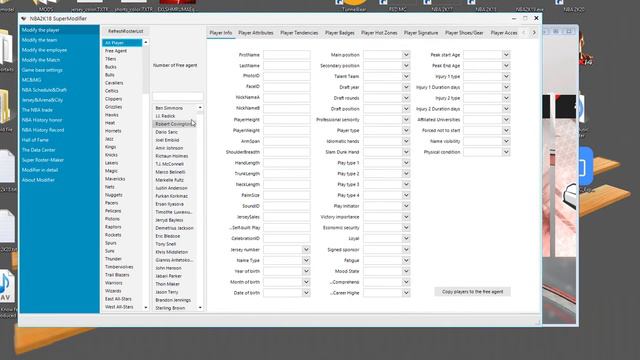Click player list scroll down arrow

click(200, 307)
